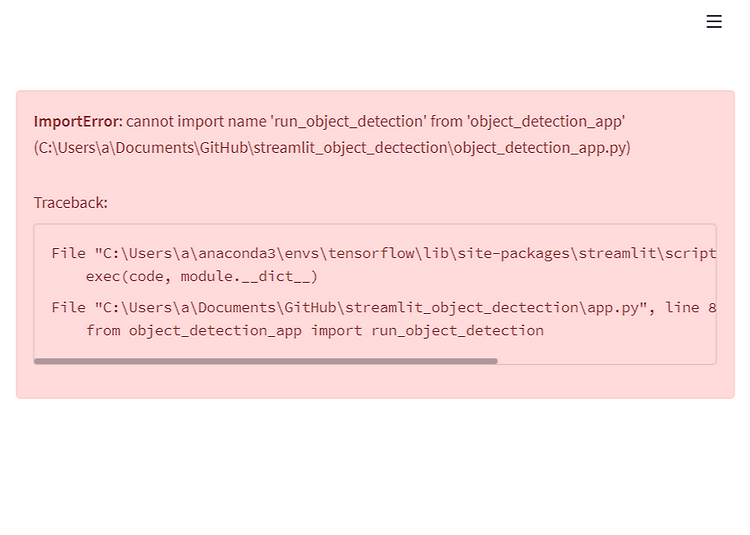The image size is (750, 535).
Task: Click 'object_detection_app' quoted module name in message
Action: [x=546, y=121]
